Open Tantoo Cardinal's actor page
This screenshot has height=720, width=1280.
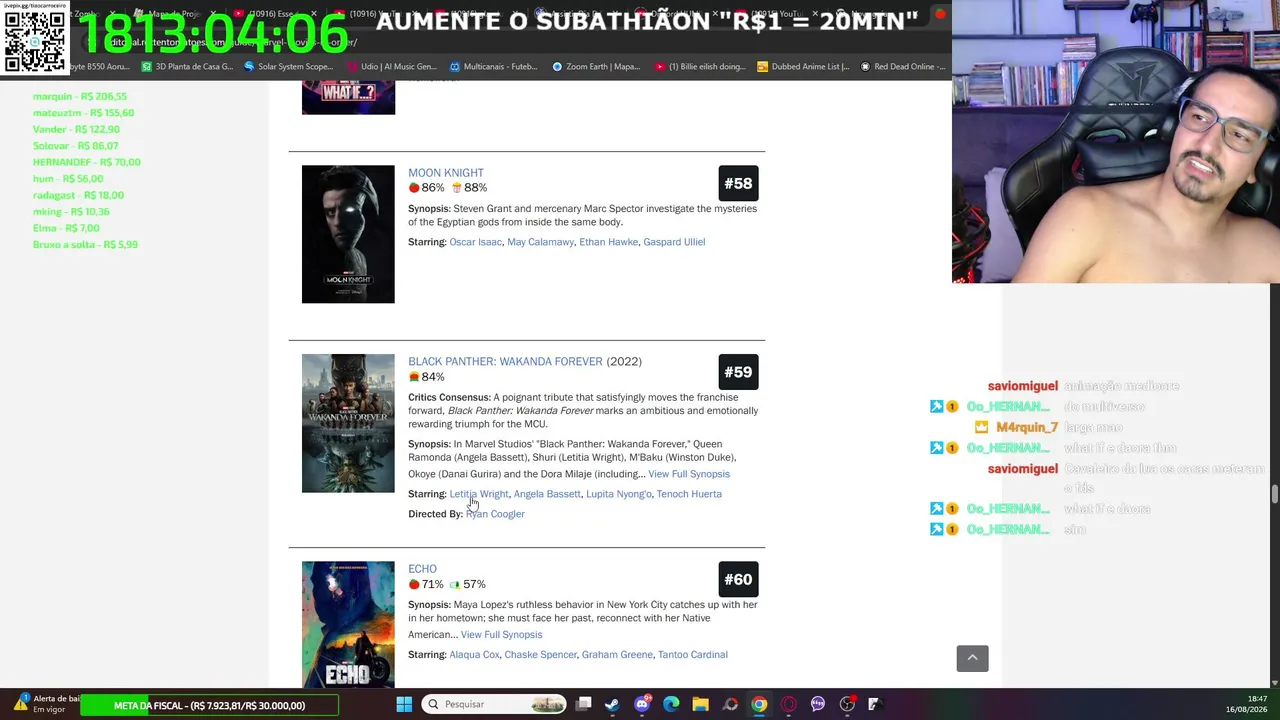click(693, 655)
